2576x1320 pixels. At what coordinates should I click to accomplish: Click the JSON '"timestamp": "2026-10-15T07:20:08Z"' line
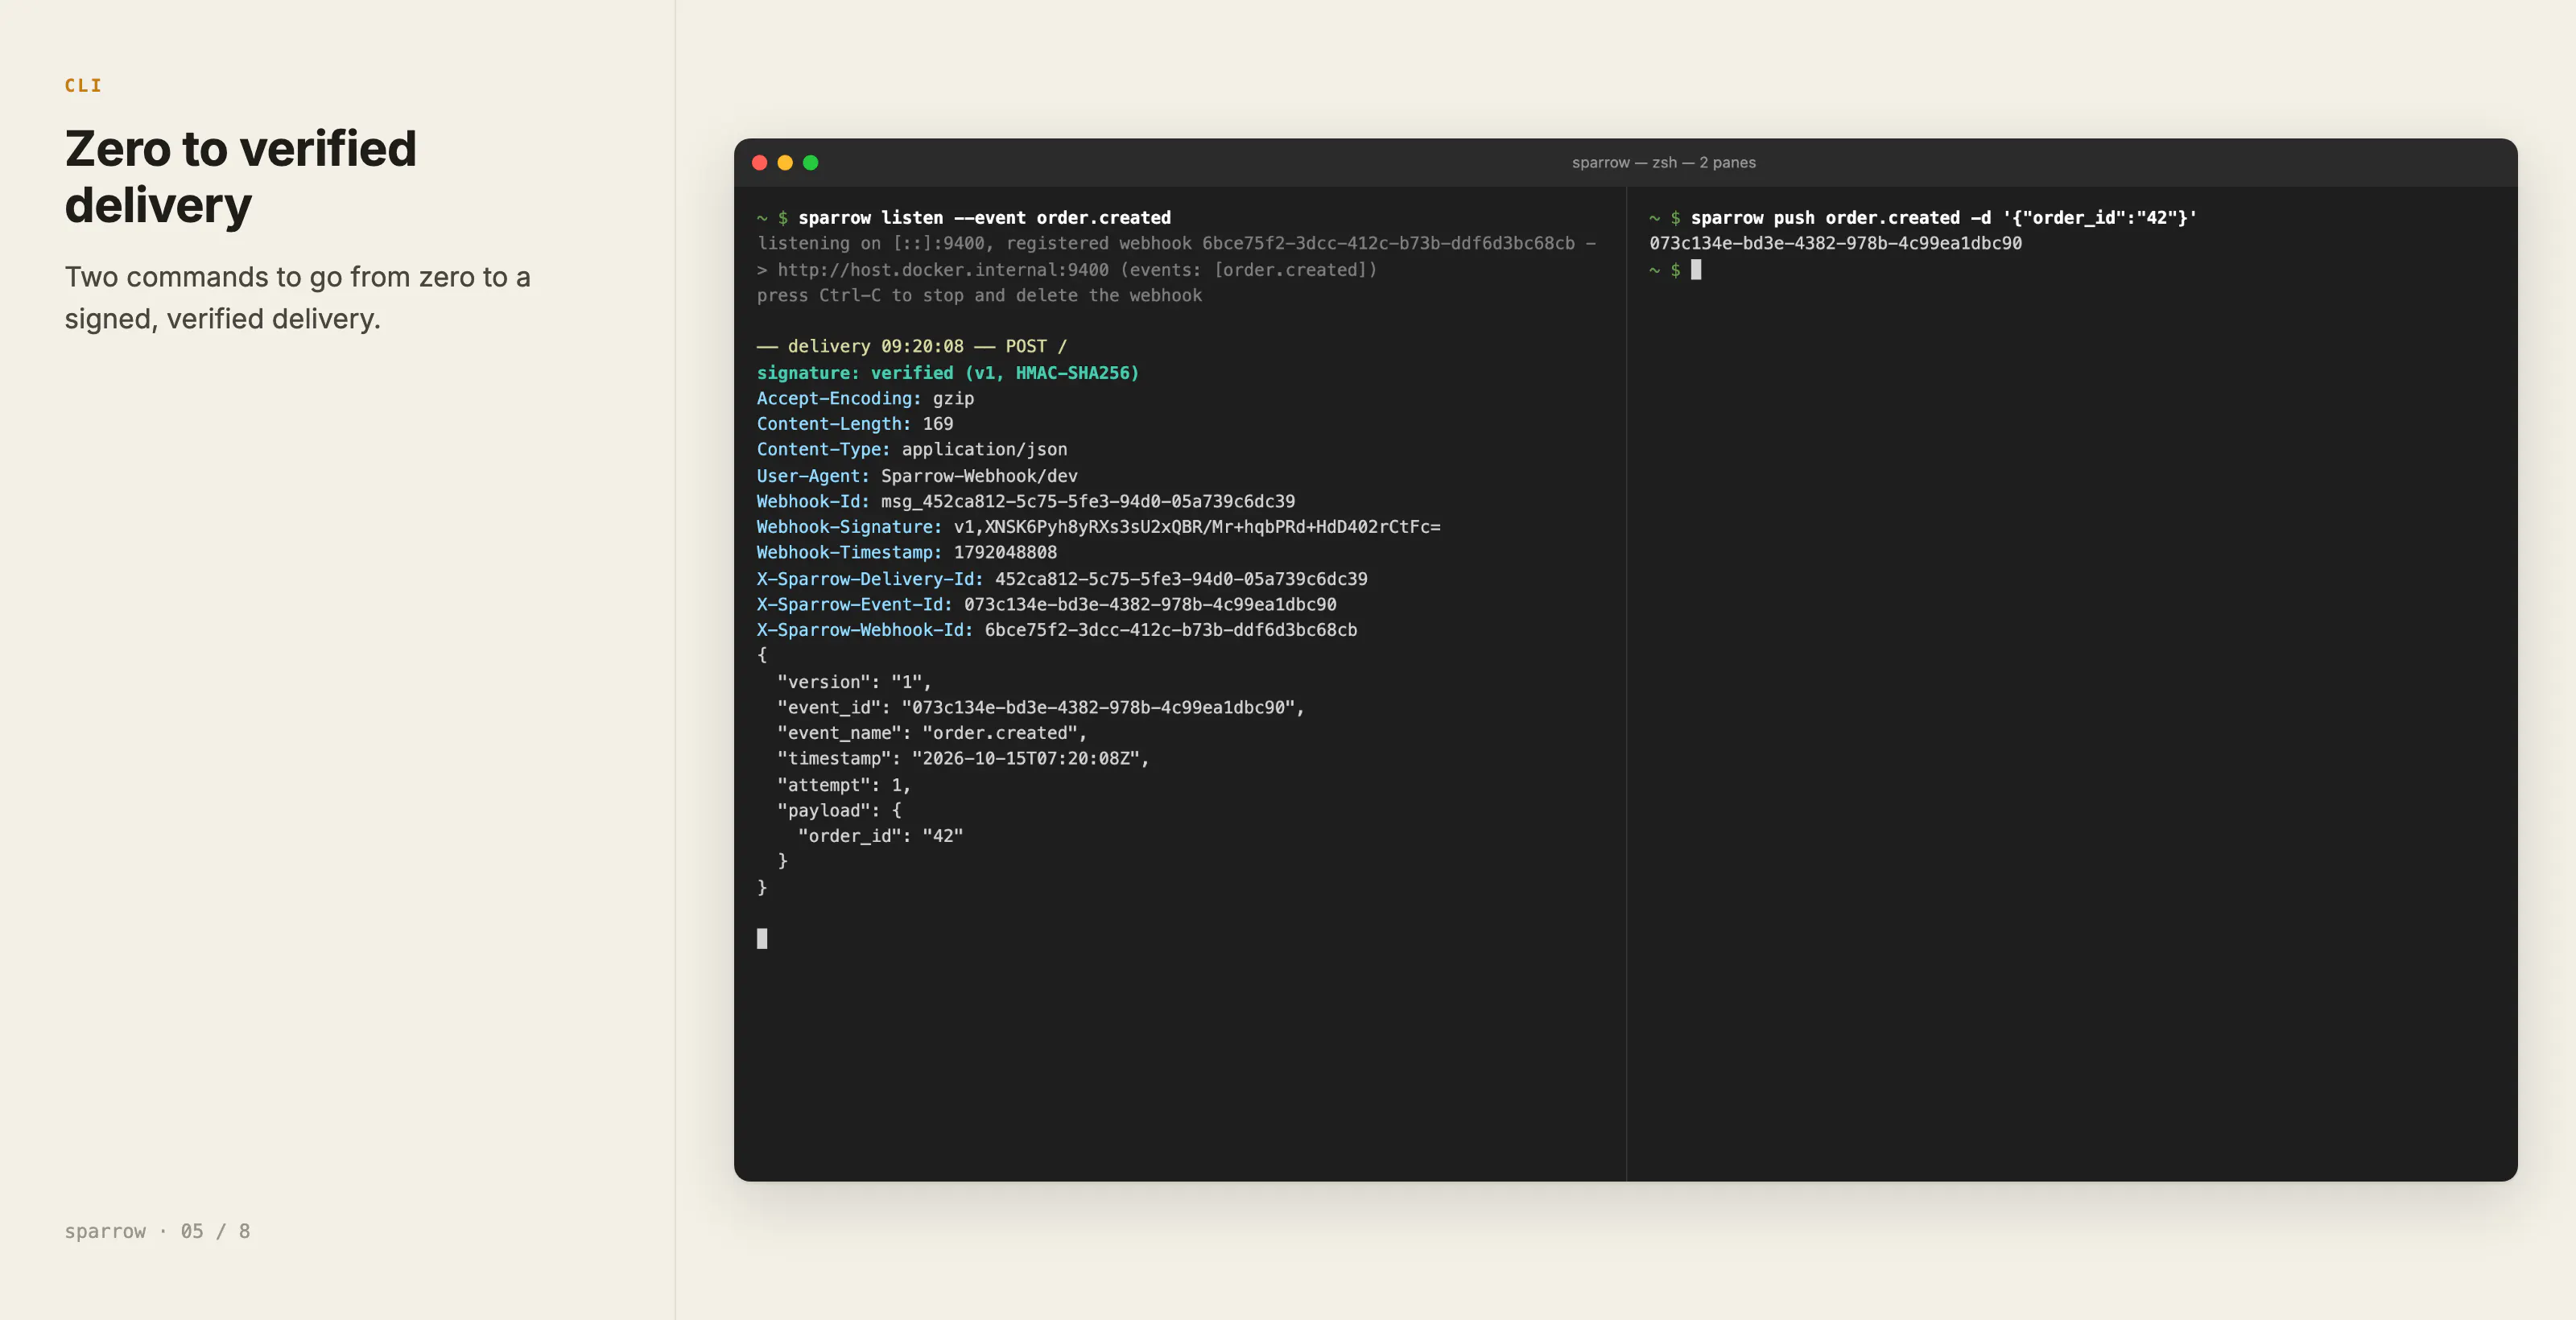tap(963, 759)
